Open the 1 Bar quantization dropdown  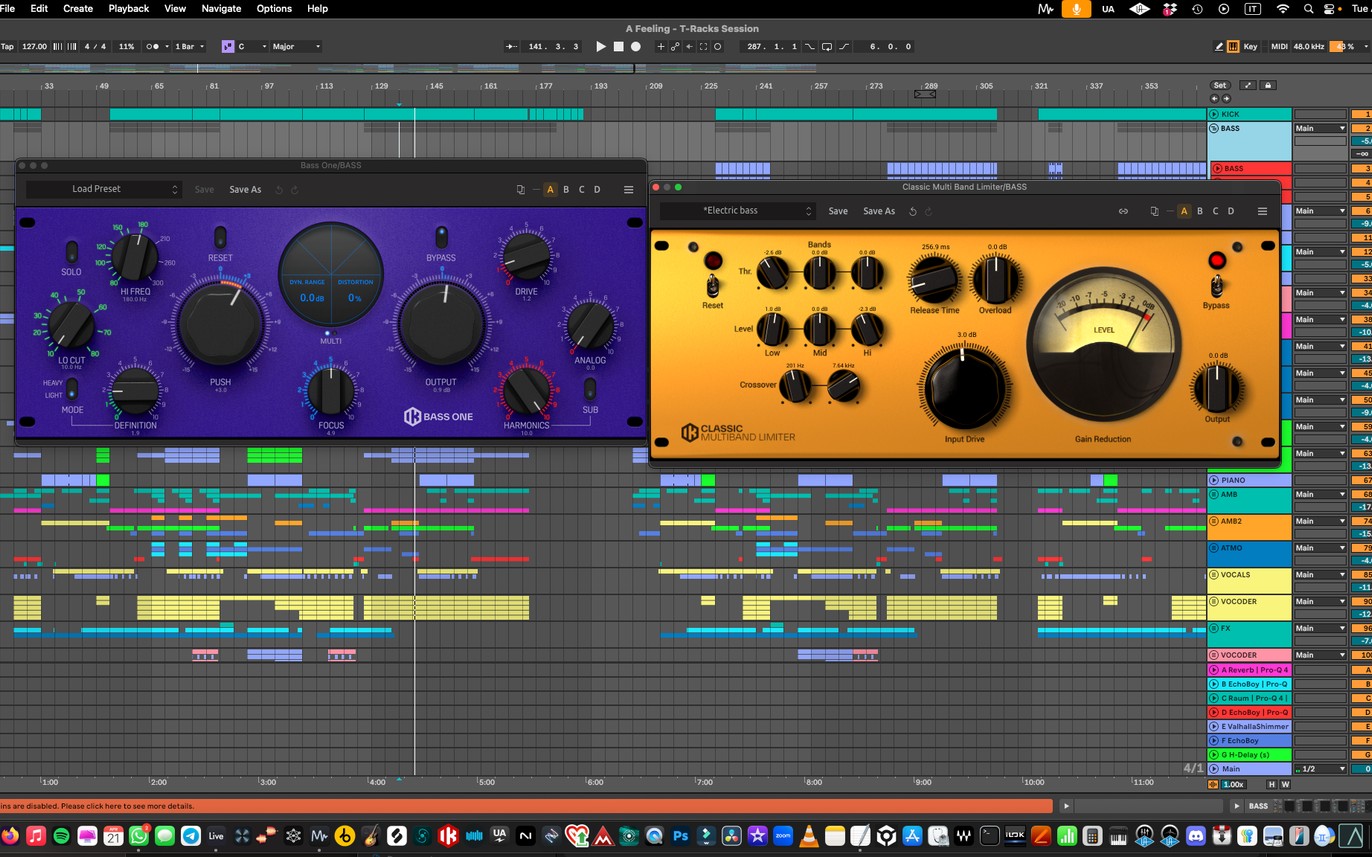[x=189, y=47]
